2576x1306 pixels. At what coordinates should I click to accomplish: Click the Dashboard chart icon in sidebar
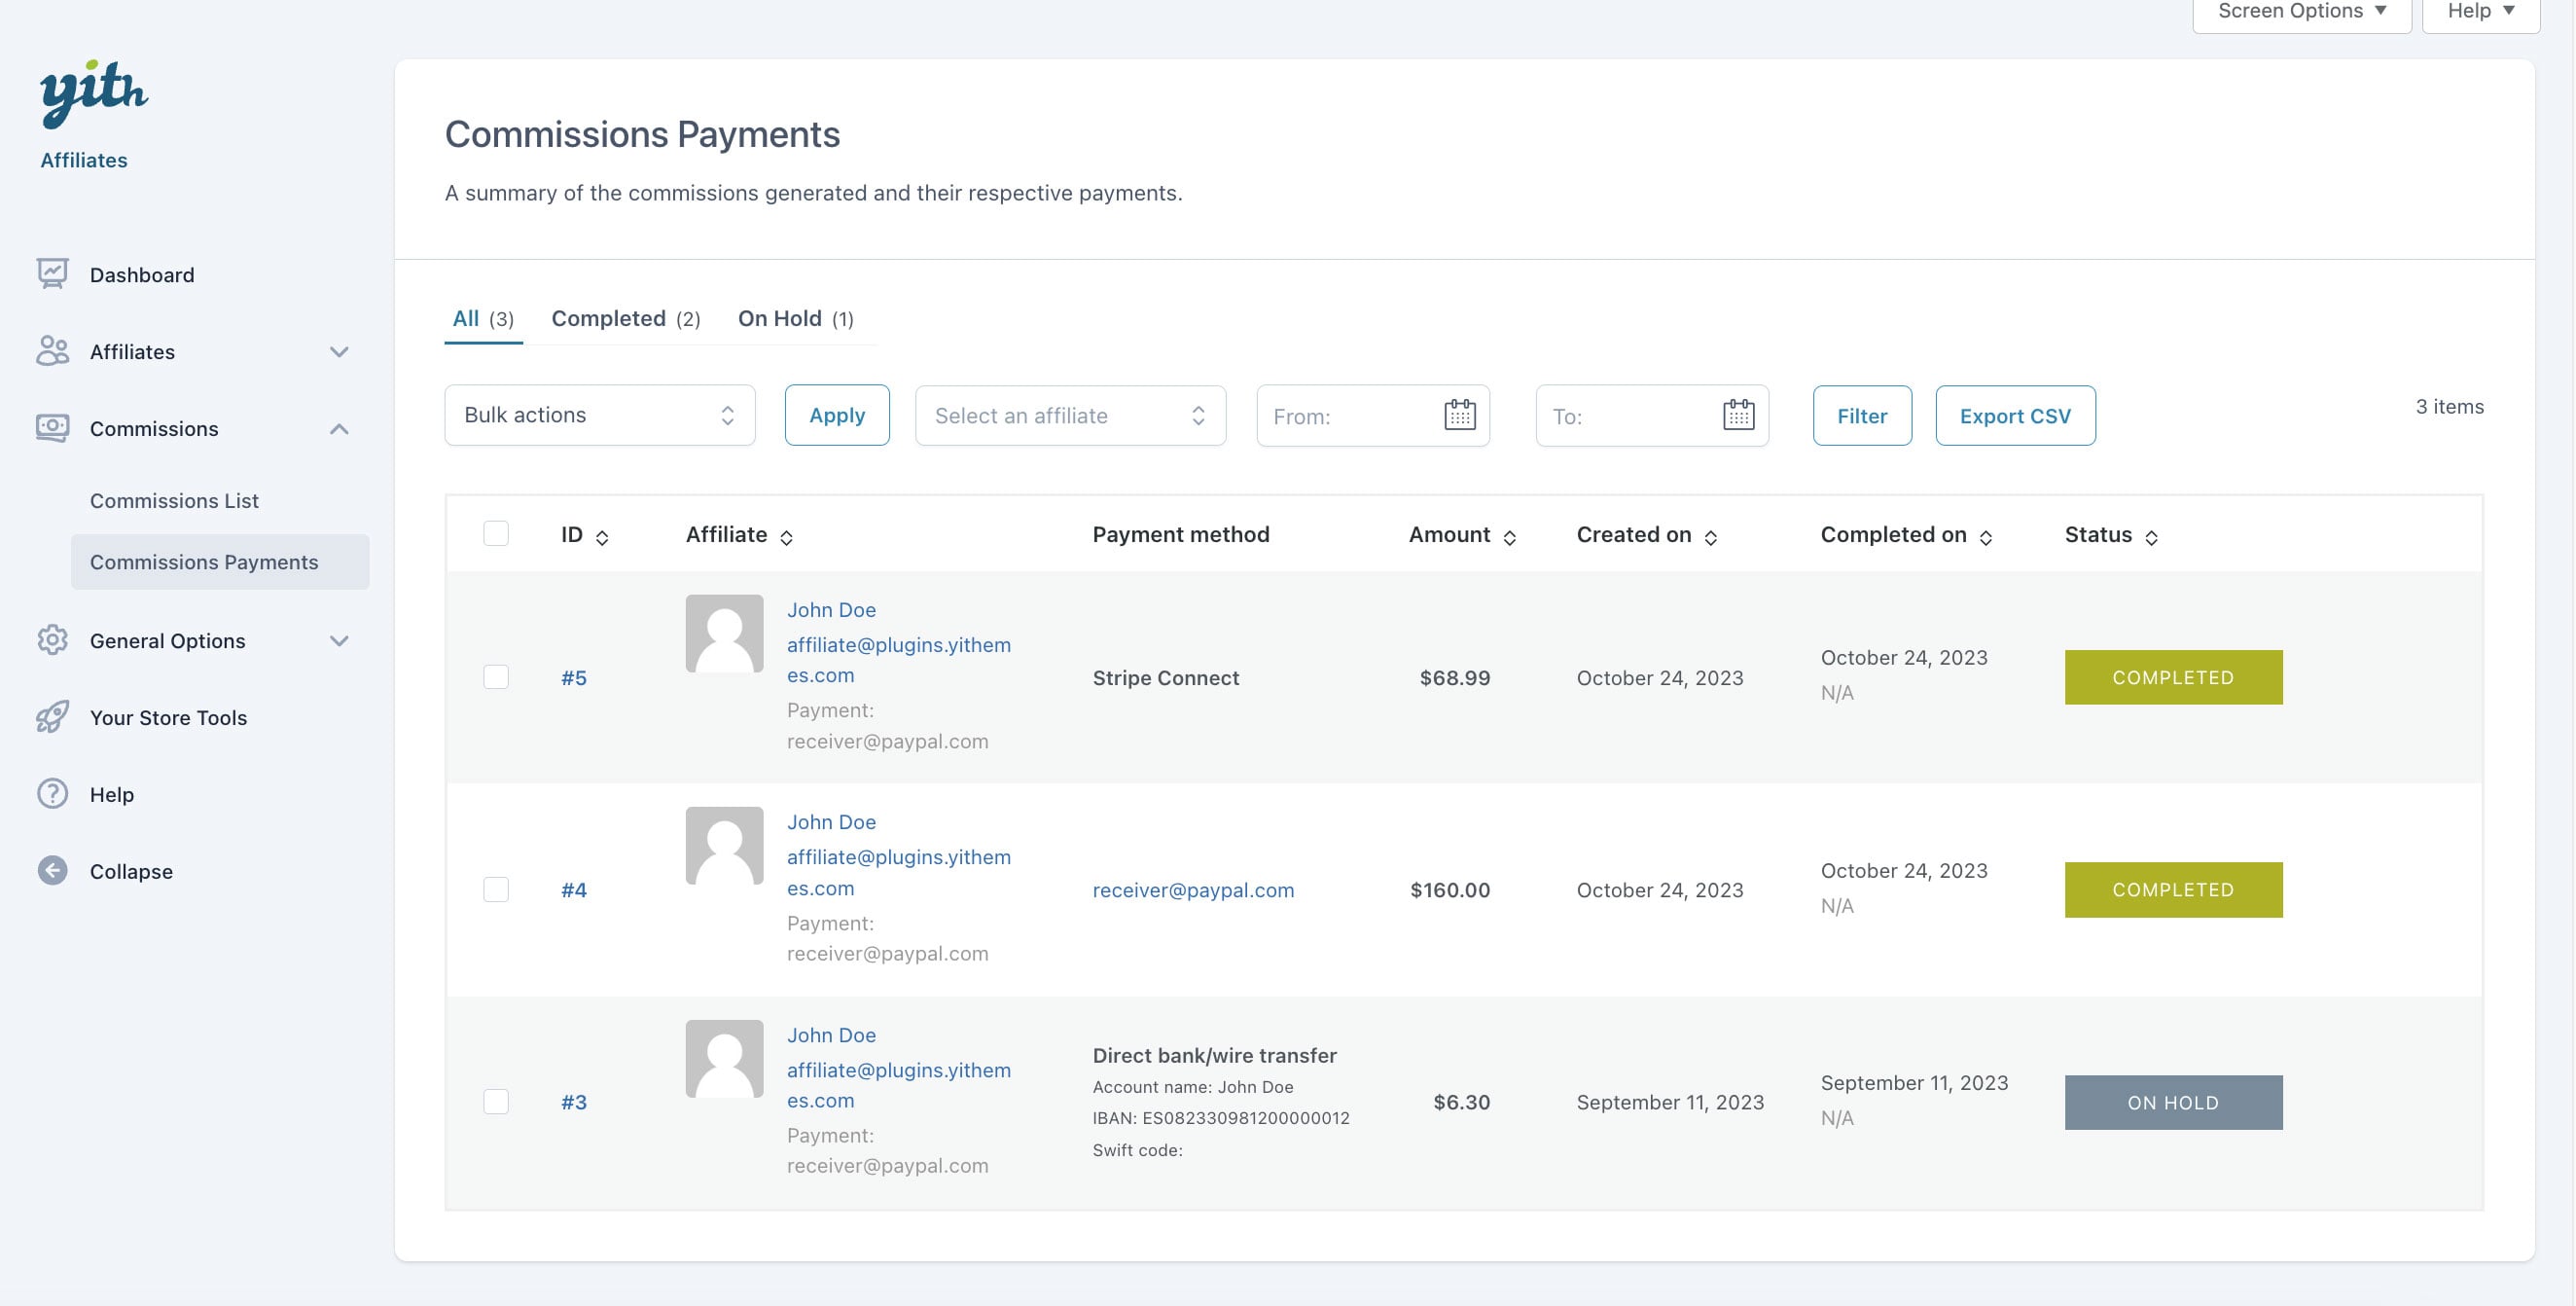(52, 274)
